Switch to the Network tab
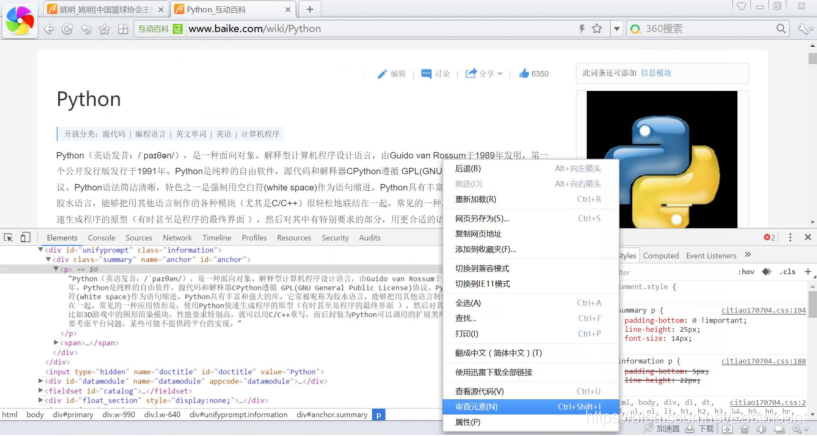The image size is (817, 436). click(x=177, y=238)
